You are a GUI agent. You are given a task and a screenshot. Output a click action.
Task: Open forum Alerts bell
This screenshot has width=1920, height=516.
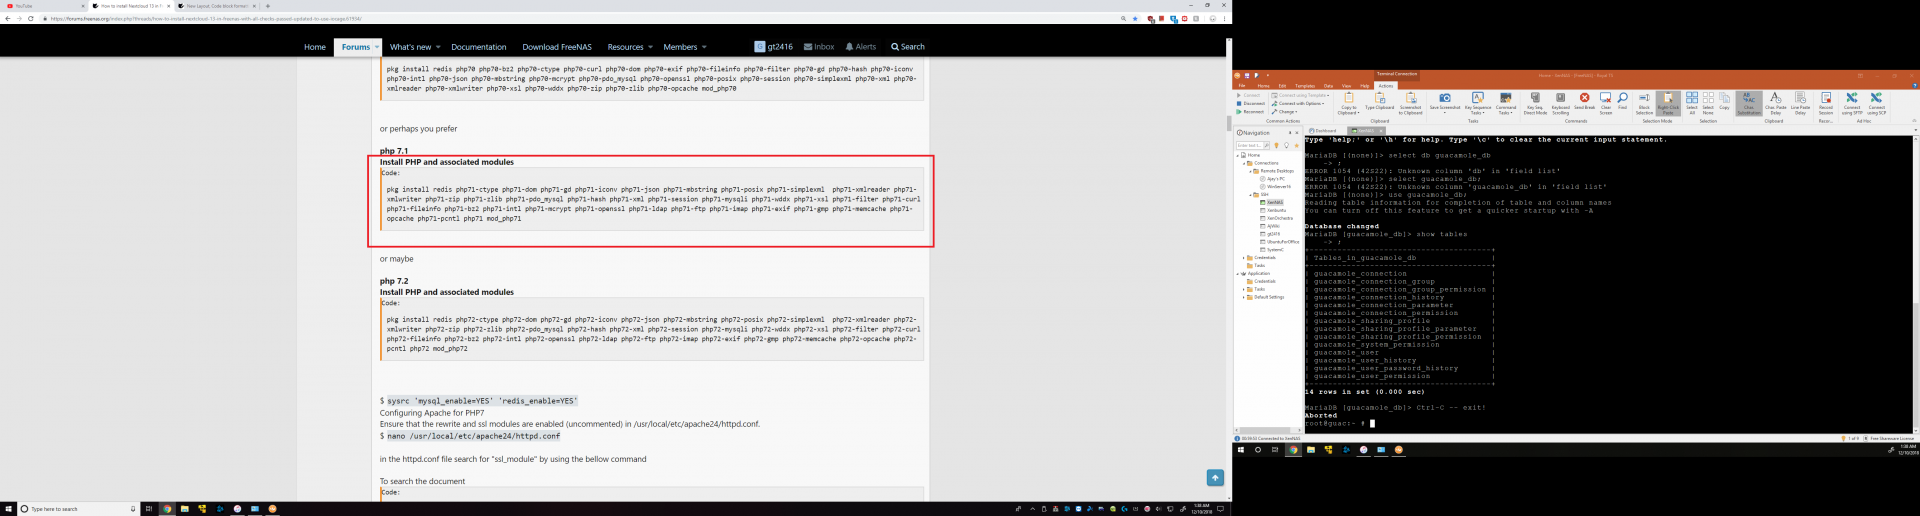coord(861,47)
